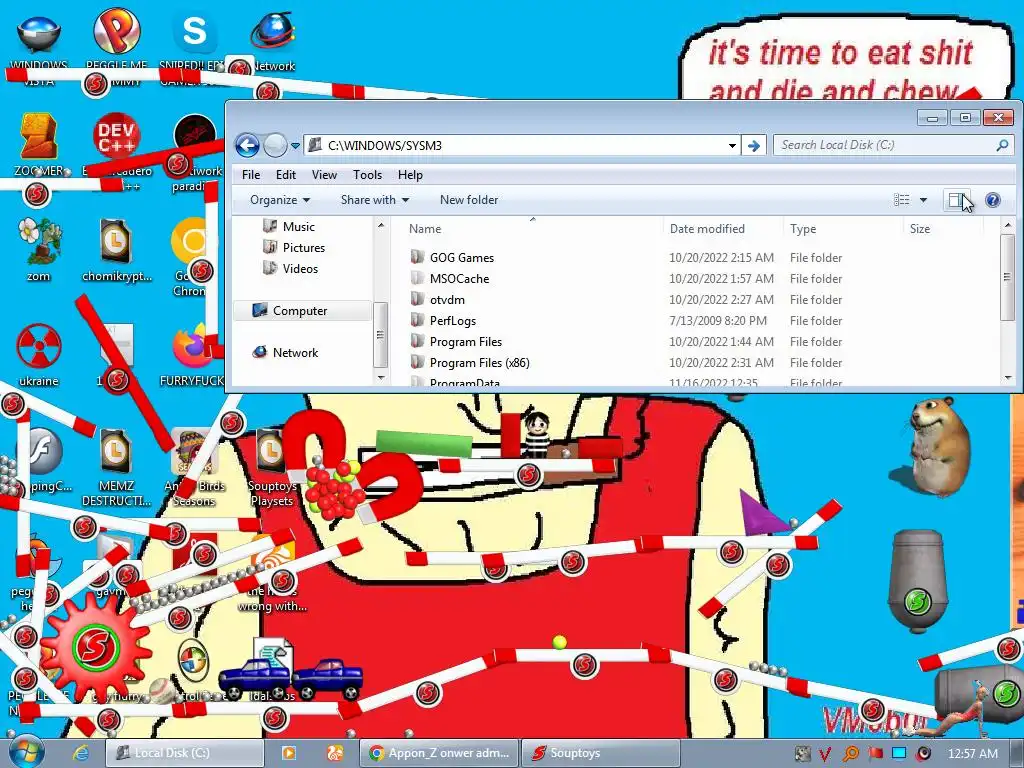Click the file list scrollbar down arrow
Image resolution: width=1024 pixels, height=768 pixels.
1008,377
